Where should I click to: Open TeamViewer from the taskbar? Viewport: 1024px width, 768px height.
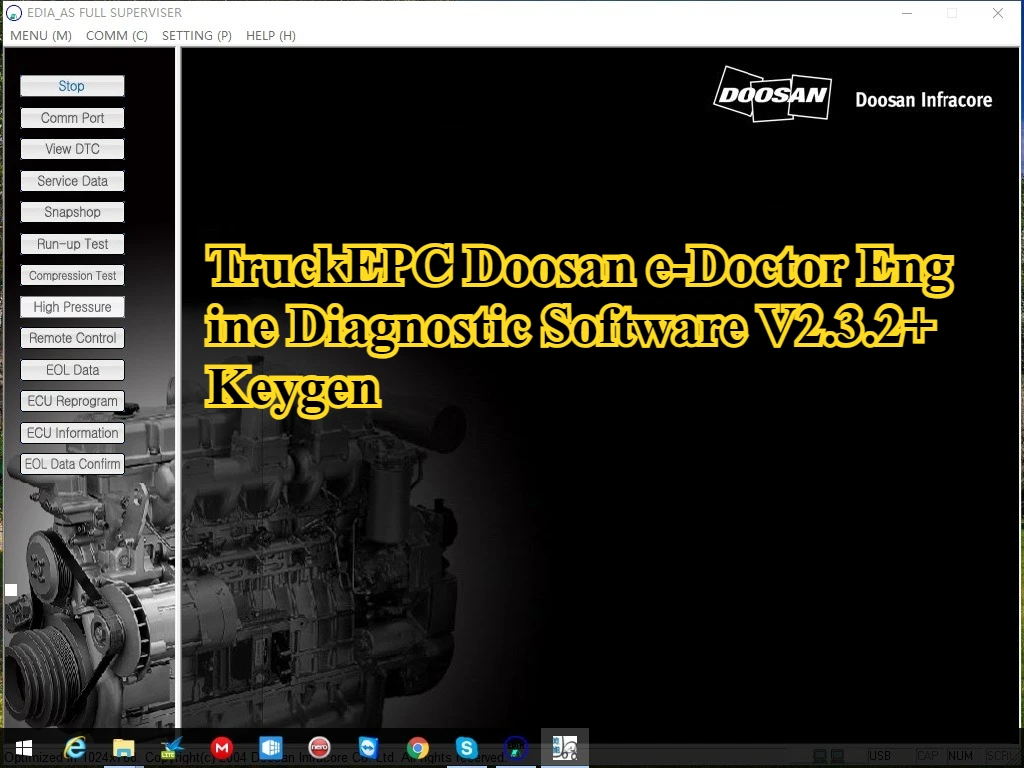coord(369,748)
